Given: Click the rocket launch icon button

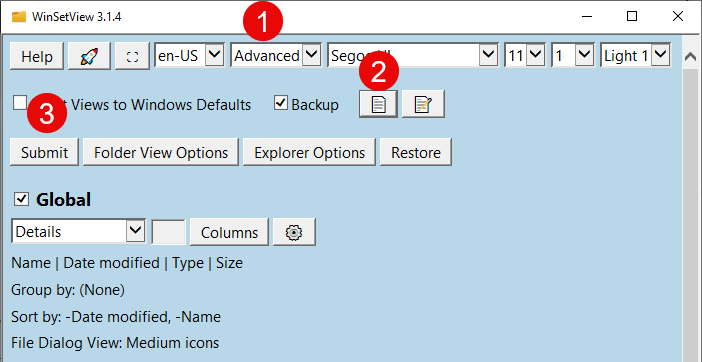Looking at the screenshot, I should tap(89, 56).
